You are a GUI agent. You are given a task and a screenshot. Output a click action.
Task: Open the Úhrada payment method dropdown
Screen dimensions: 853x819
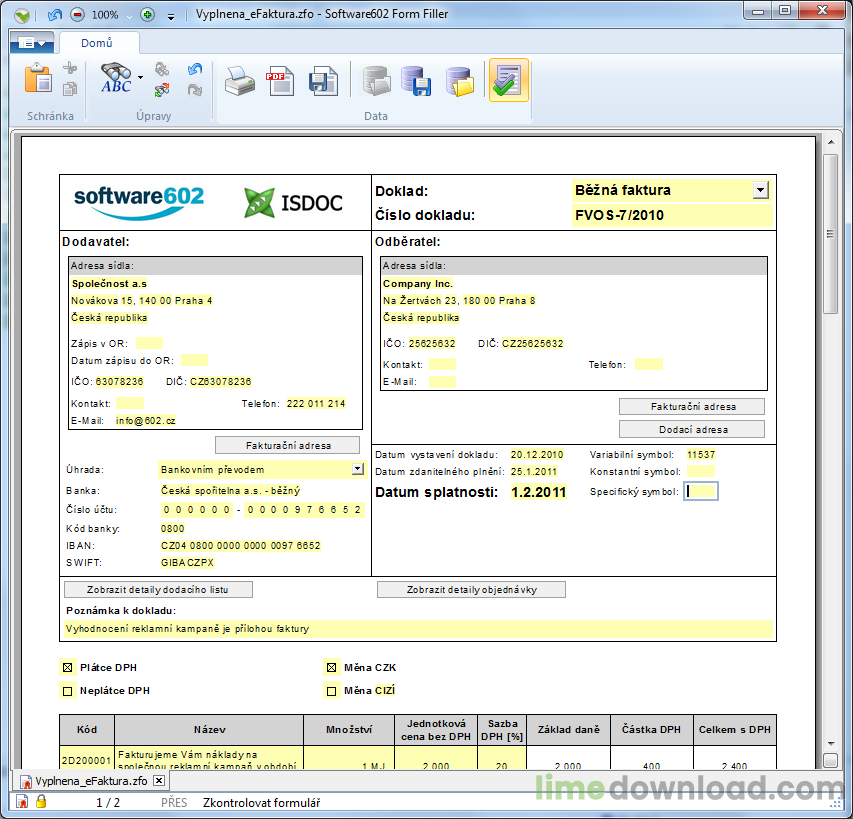(357, 469)
